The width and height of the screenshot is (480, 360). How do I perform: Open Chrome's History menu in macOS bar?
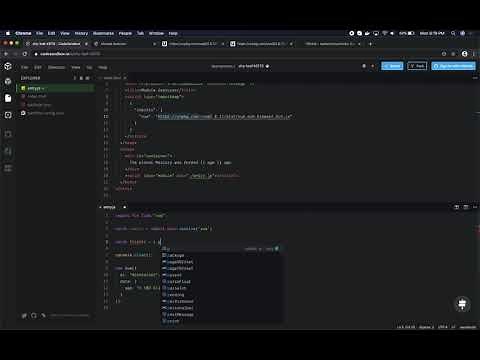point(81,33)
